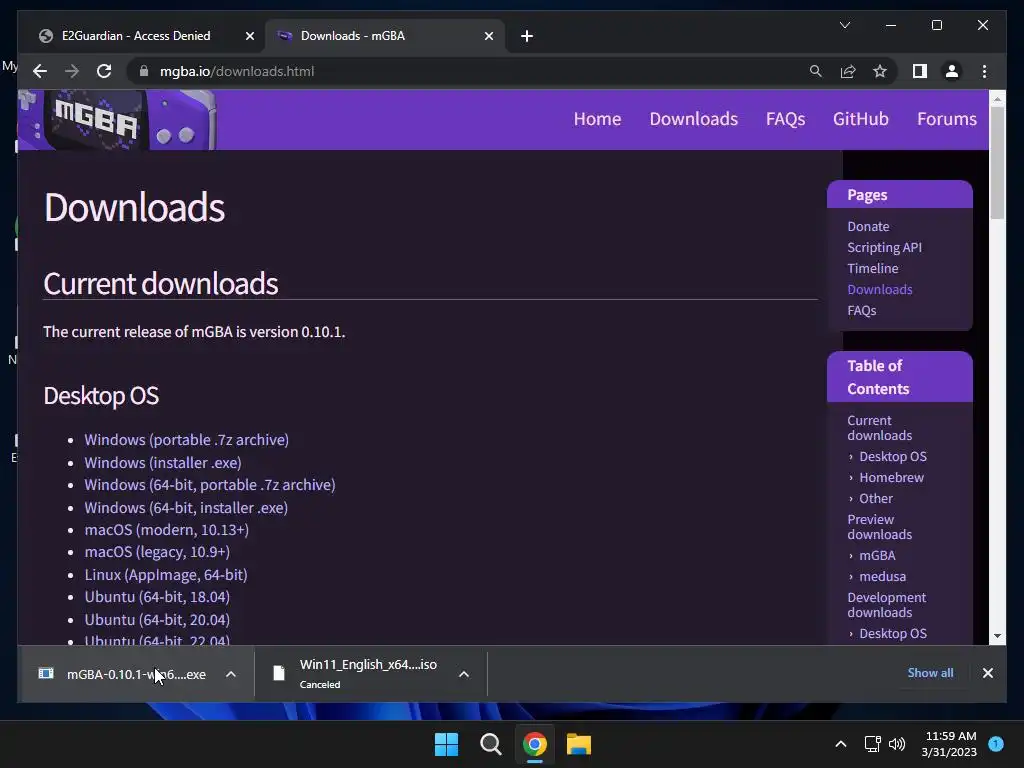Click the scrollbar down arrow
This screenshot has width=1024, height=768.
coord(997,635)
